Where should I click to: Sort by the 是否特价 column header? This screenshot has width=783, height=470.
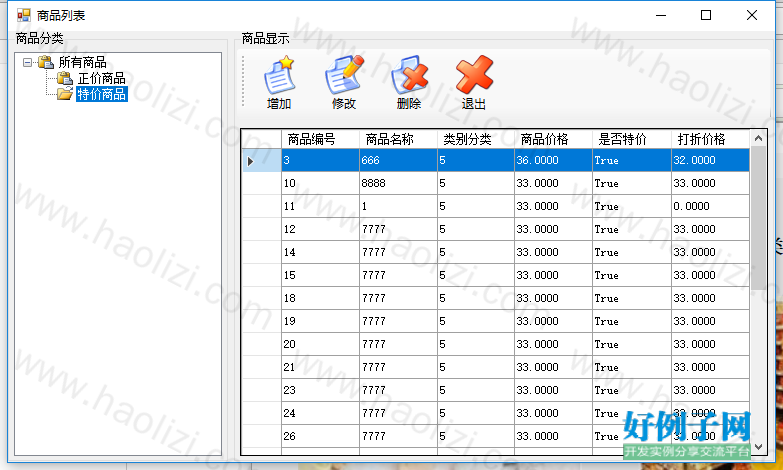632,139
